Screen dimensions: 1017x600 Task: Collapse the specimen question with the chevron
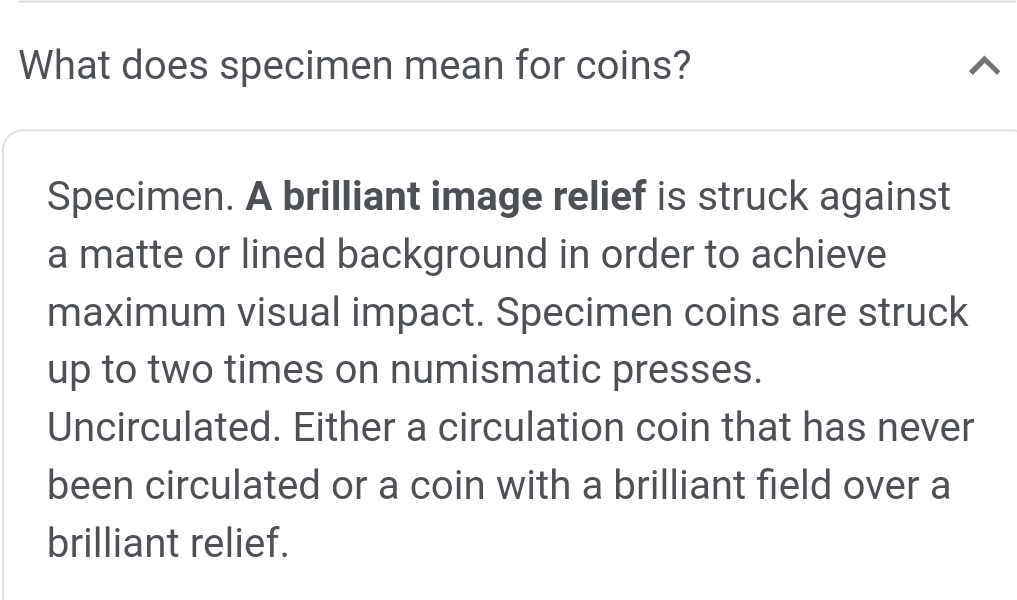pos(984,67)
